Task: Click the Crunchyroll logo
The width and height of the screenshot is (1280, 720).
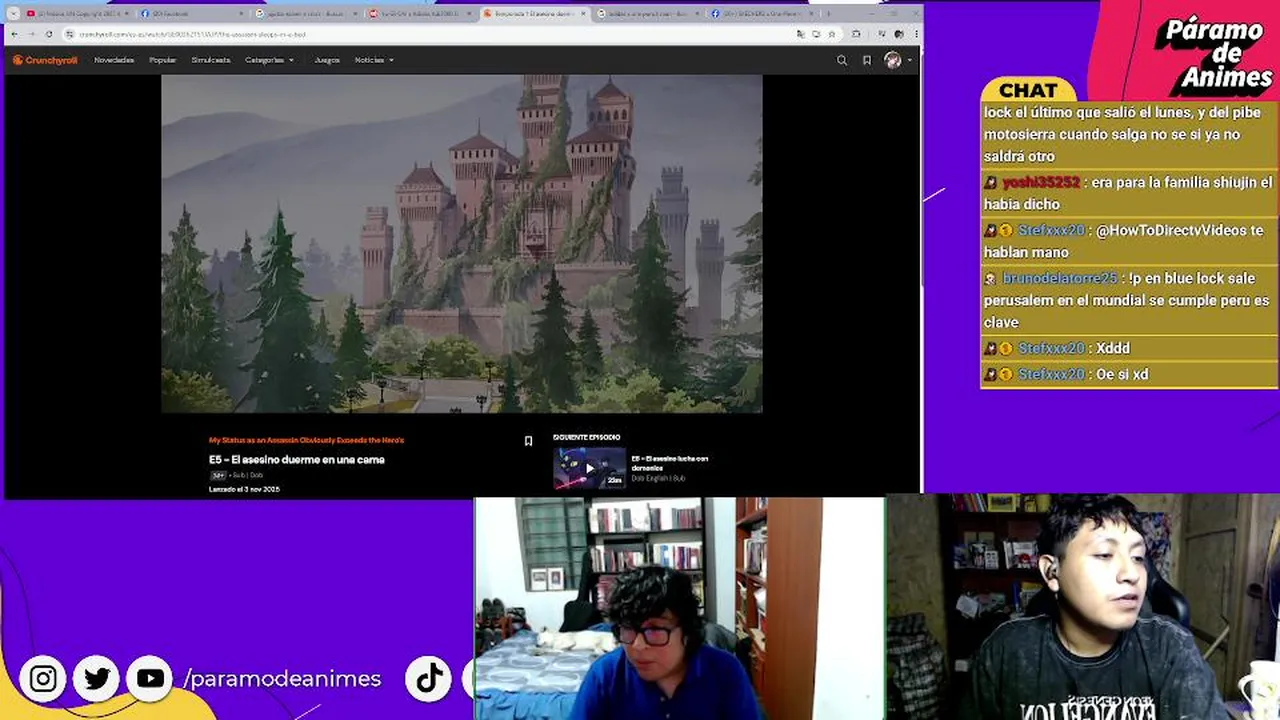Action: tap(45, 60)
